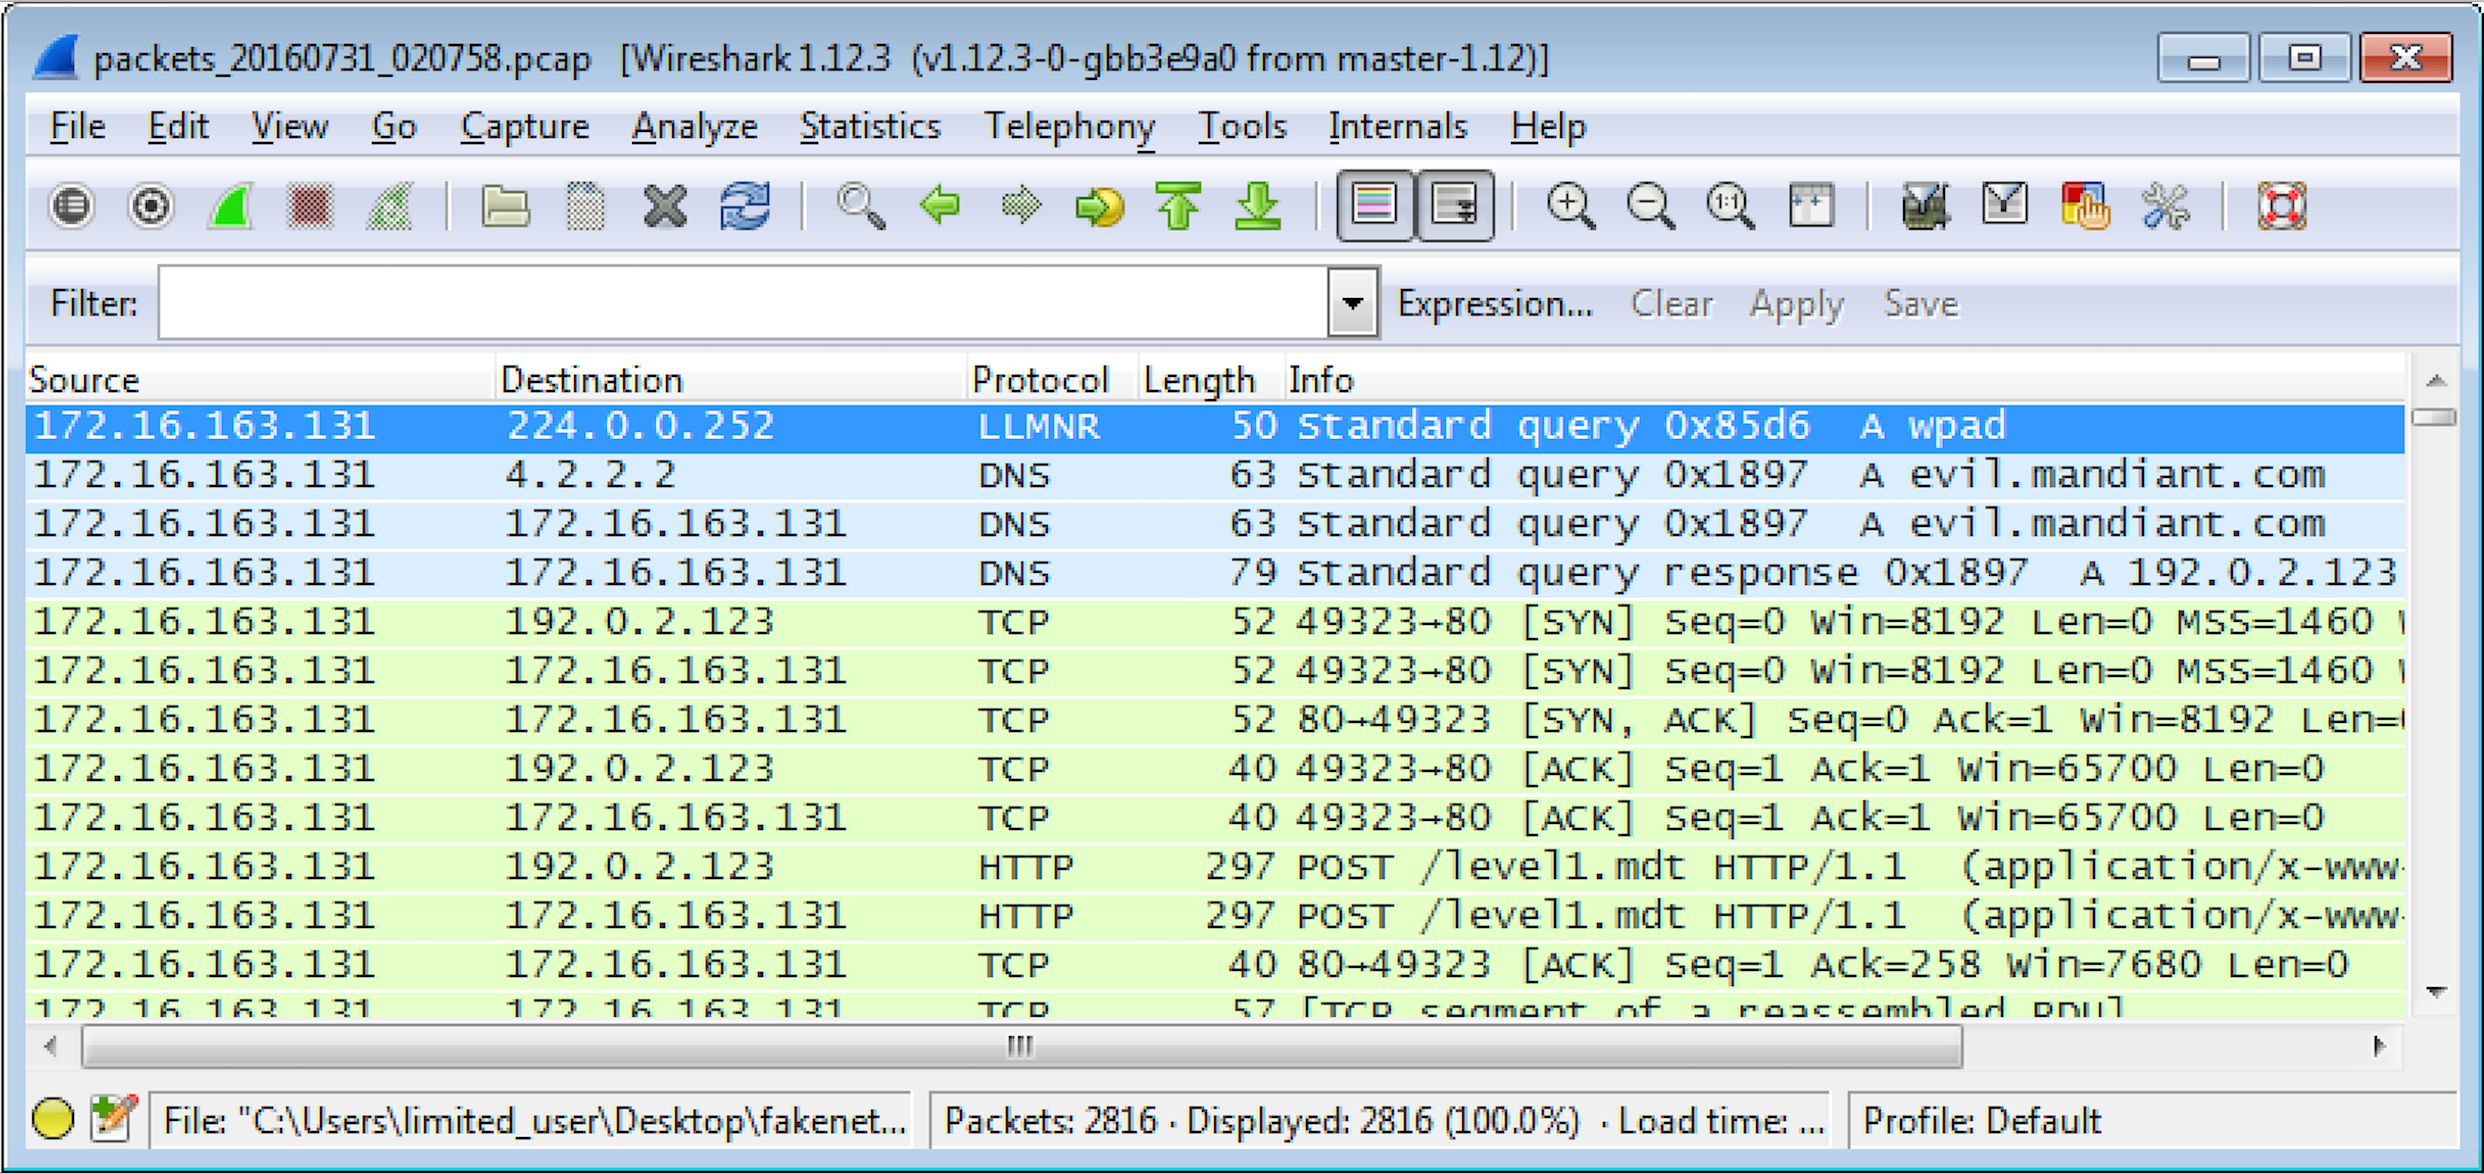The image size is (2484, 1174).
Task: Toggle auto scroll in live capture
Action: coord(1454,206)
